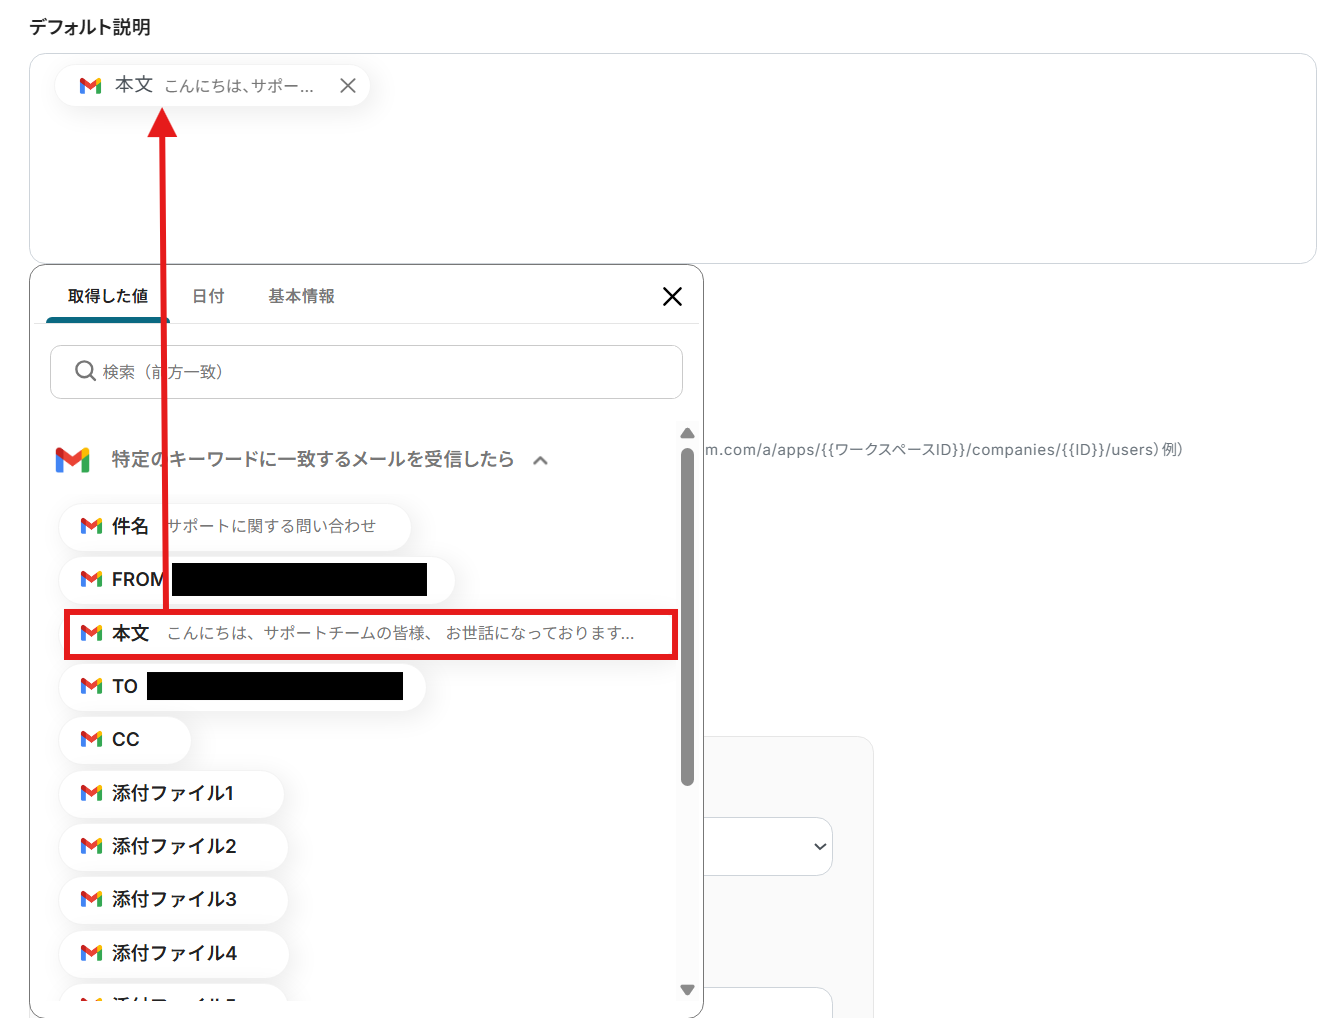1323x1018 pixels.
Task: Choose the 本文 value in list
Action: pos(371,633)
